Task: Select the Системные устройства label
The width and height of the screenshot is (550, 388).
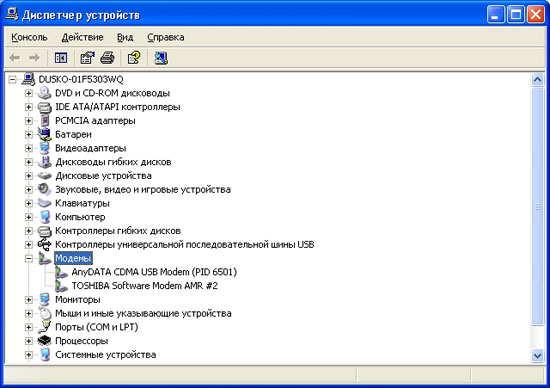Action: [x=105, y=355]
